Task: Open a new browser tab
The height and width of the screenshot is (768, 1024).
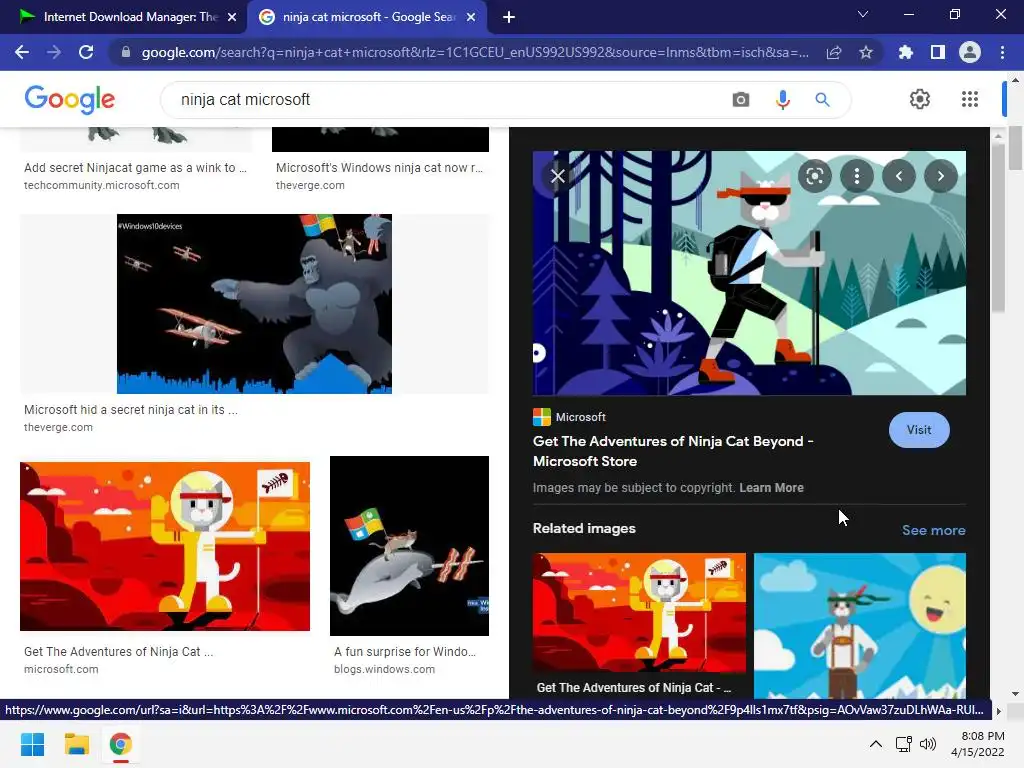Action: 509,17
